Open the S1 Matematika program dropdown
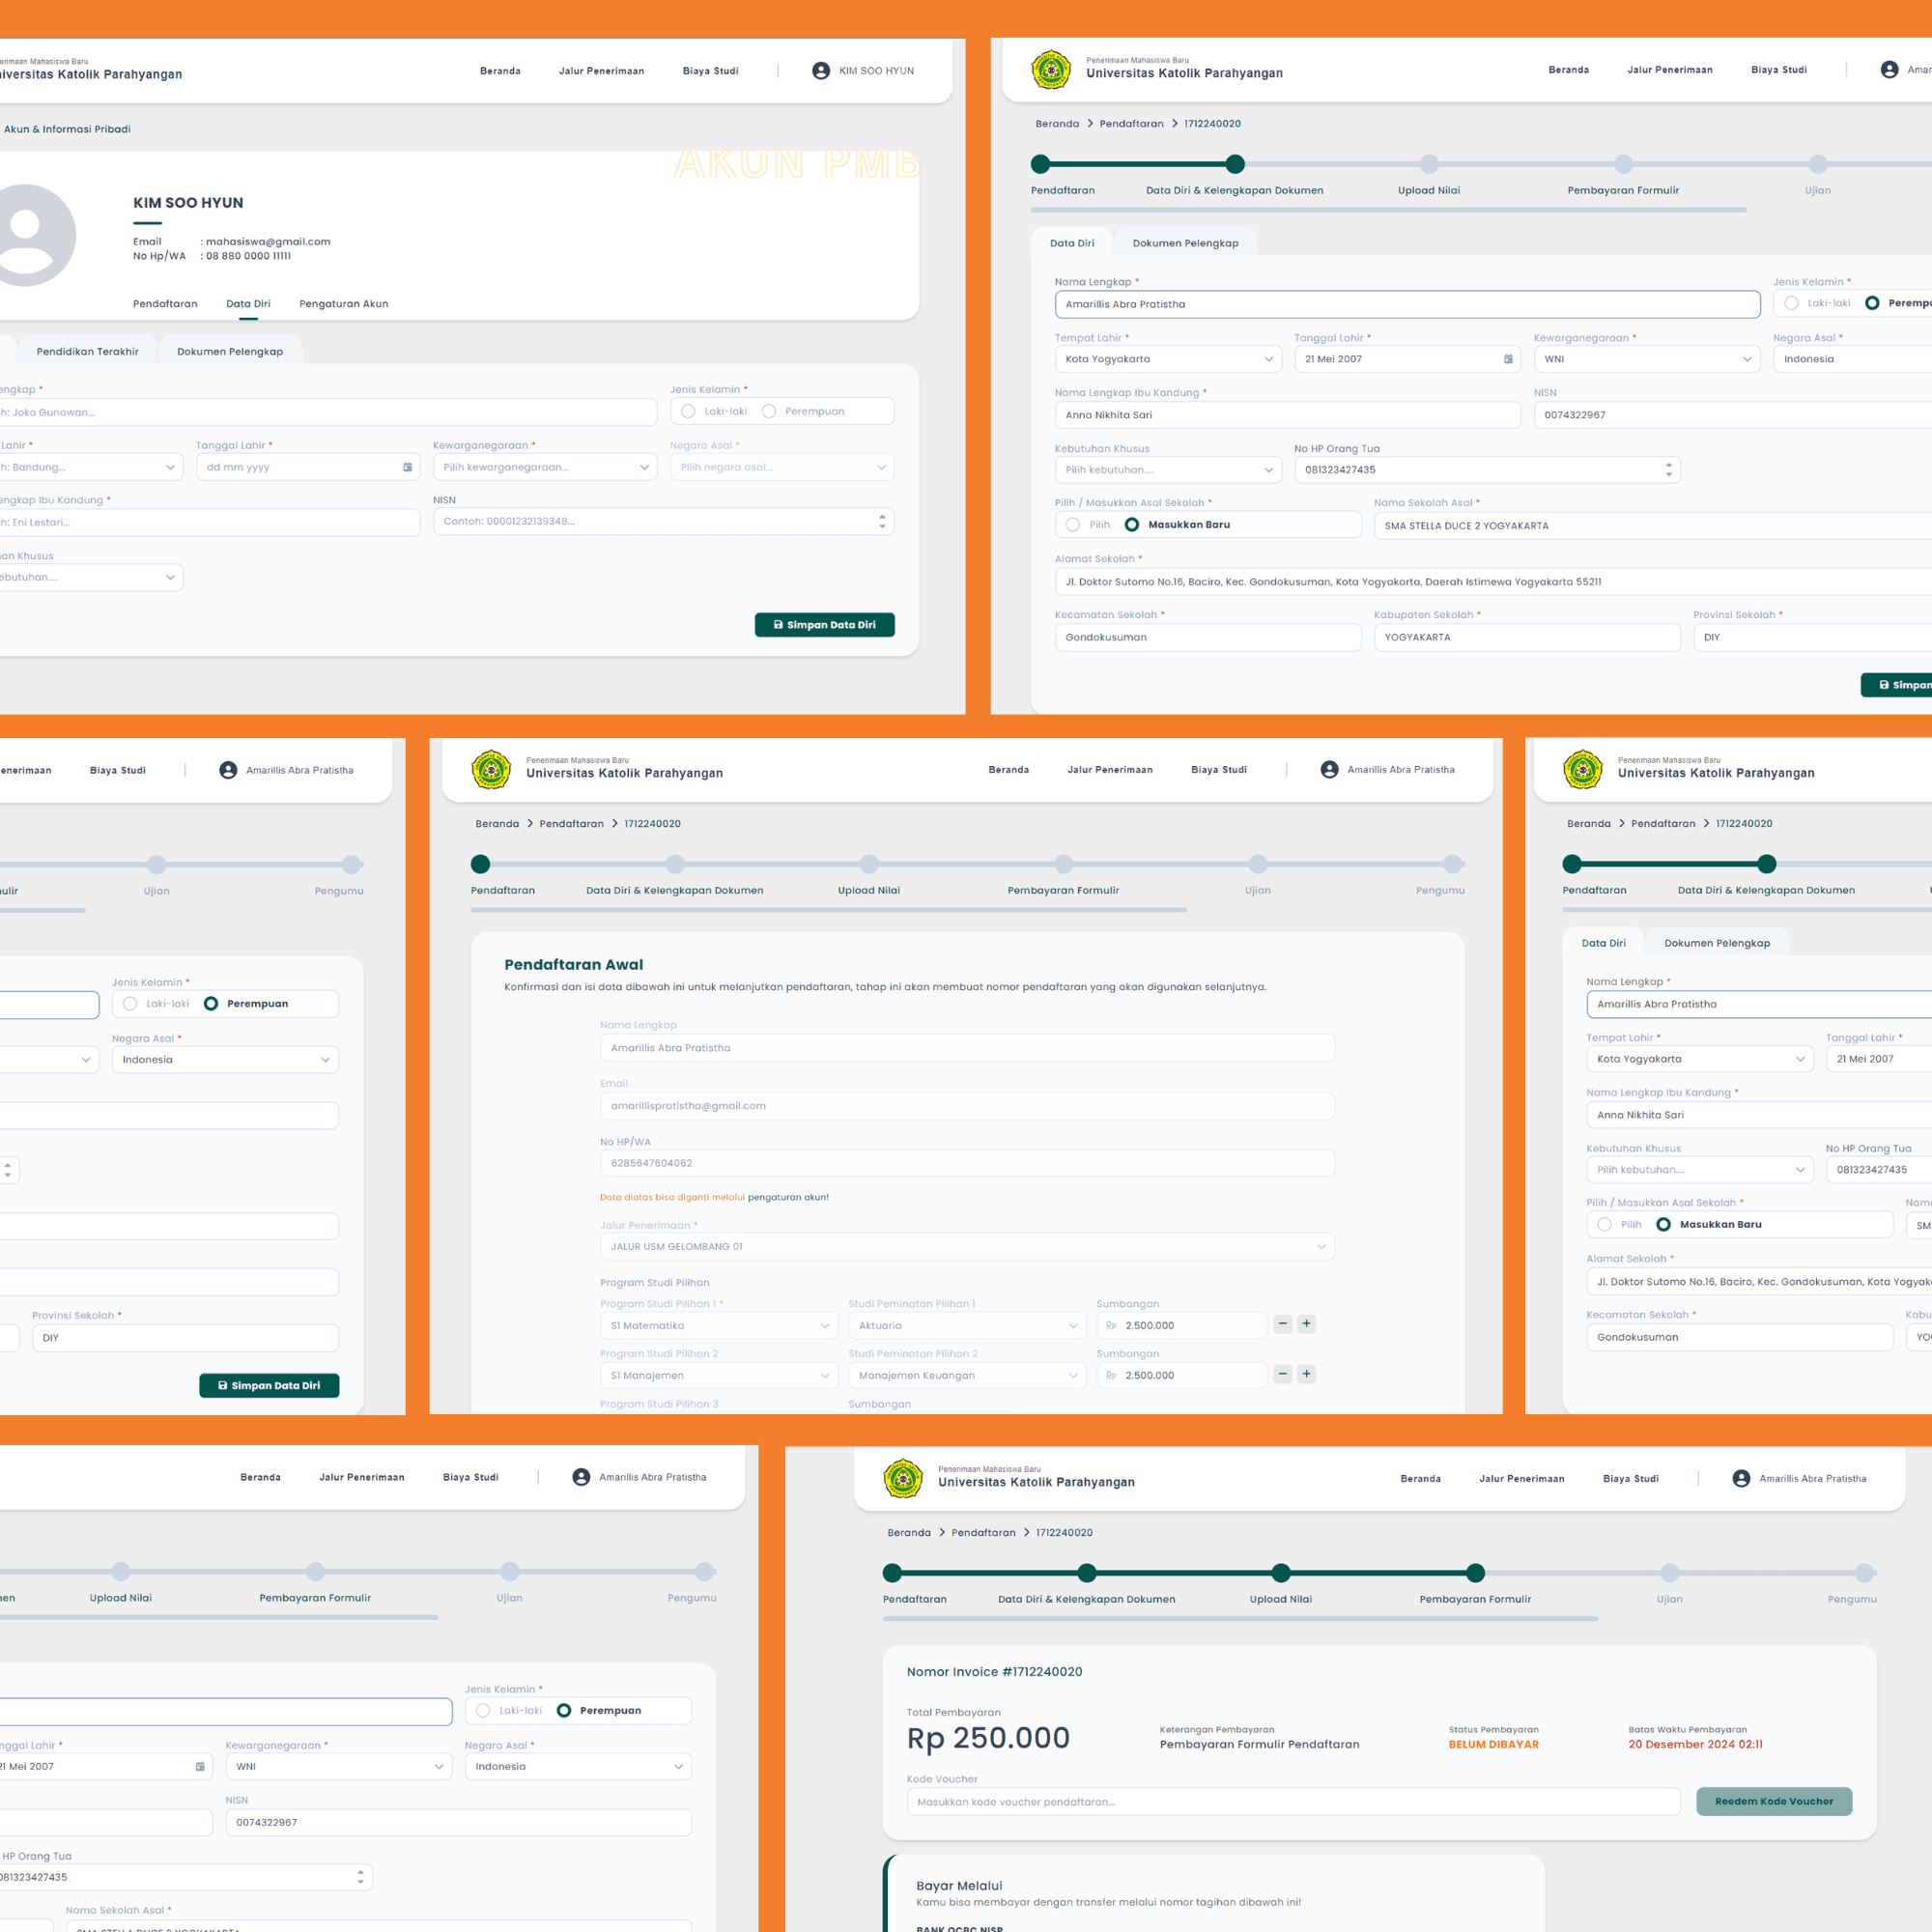1932x1932 pixels. pos(719,1326)
